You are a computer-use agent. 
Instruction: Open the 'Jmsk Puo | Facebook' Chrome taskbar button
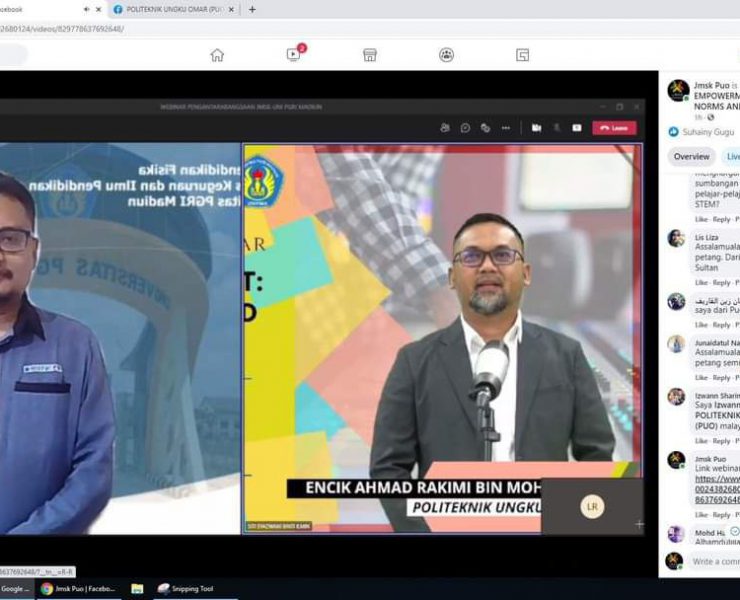coord(78,589)
